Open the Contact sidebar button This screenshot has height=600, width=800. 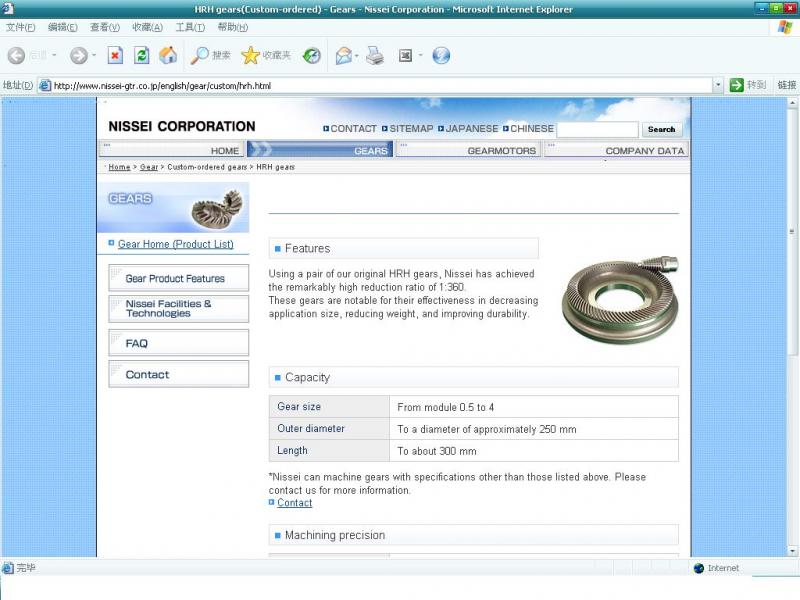pyautogui.click(x=179, y=374)
